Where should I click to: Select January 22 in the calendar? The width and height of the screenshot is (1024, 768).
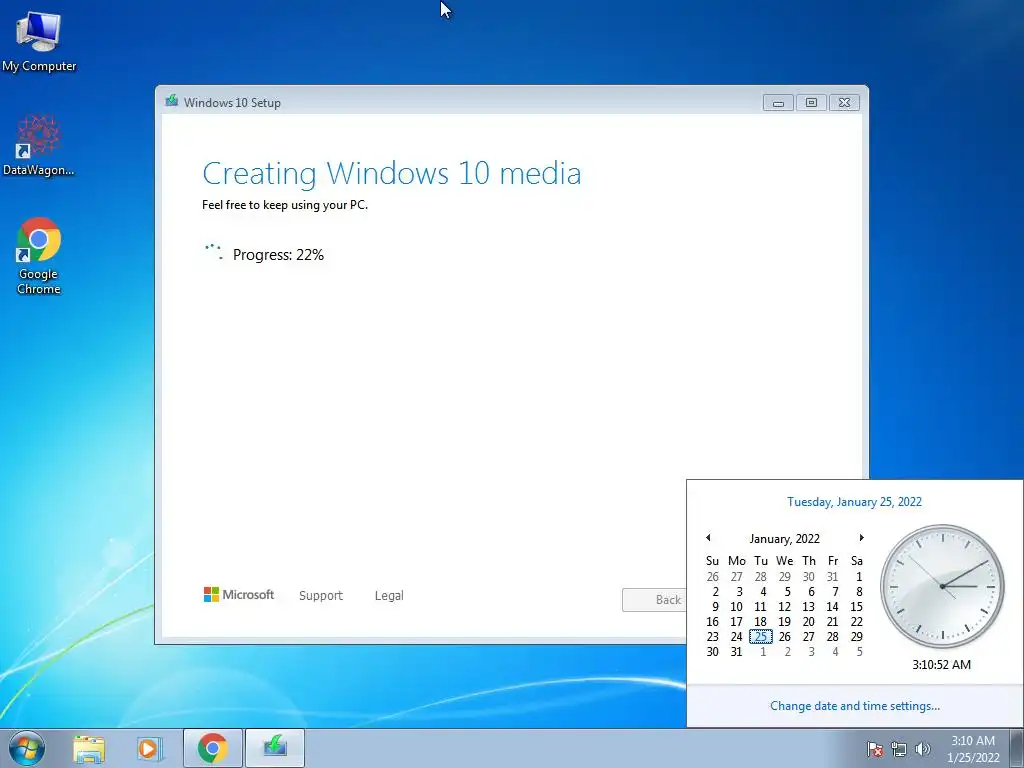pos(857,622)
